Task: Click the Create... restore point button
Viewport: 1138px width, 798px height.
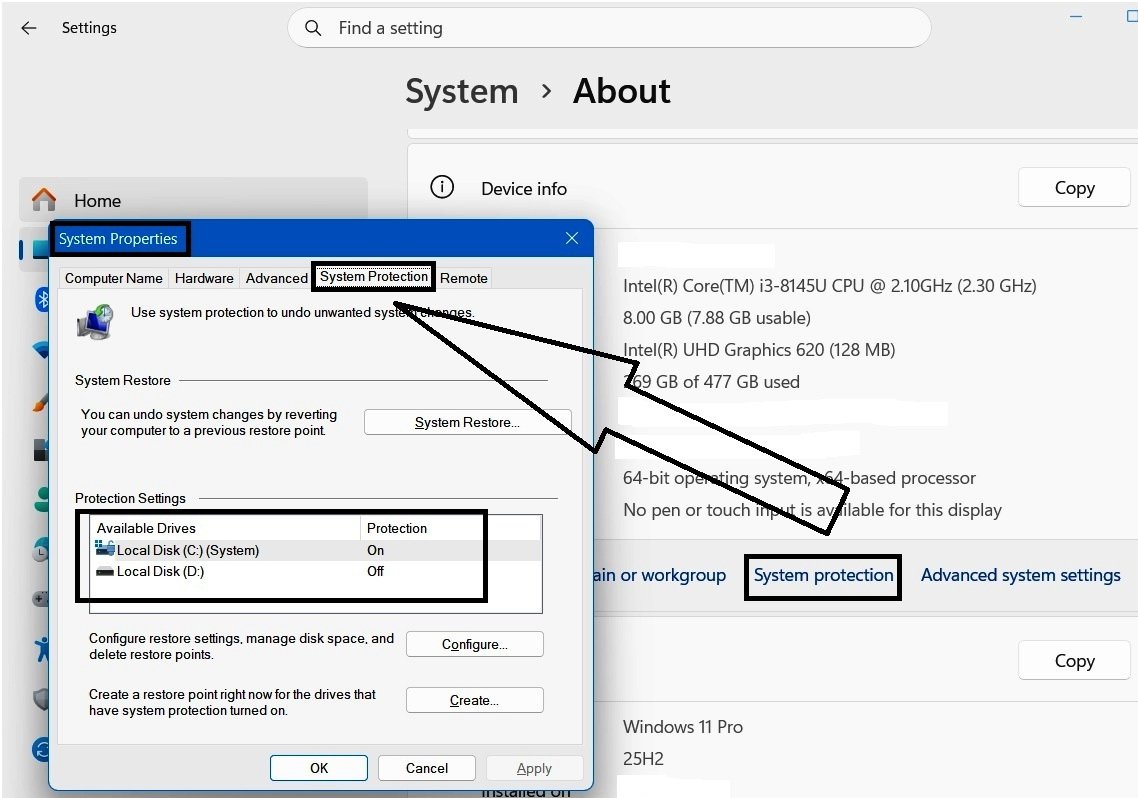Action: click(x=475, y=700)
